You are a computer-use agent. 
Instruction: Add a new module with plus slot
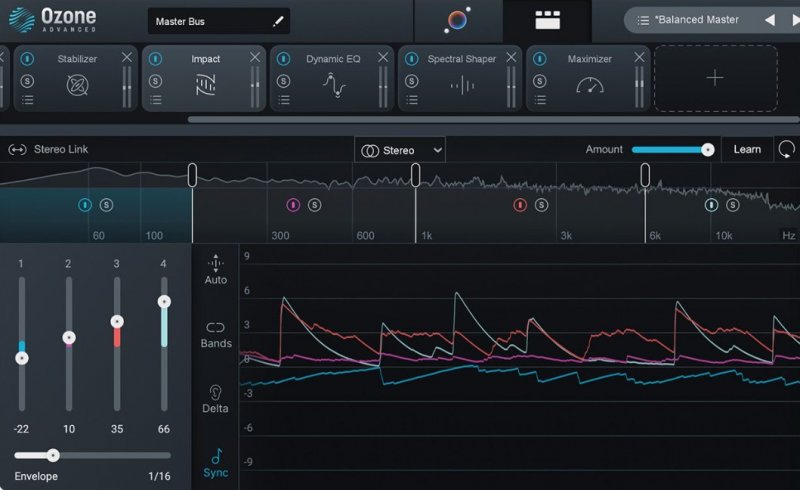[x=715, y=78]
